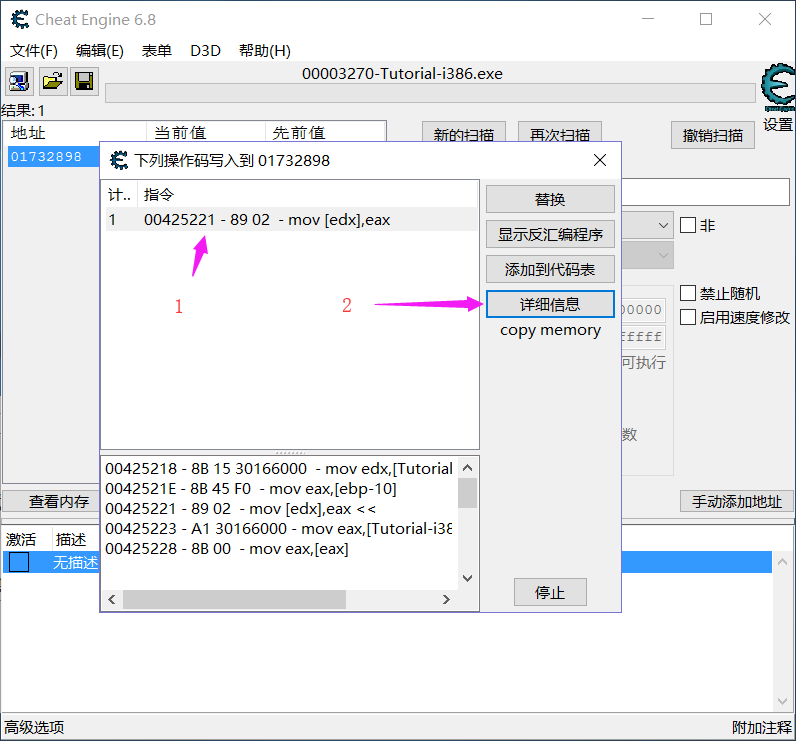
Task: Open the 文件(F) menu
Action: [x=34, y=51]
